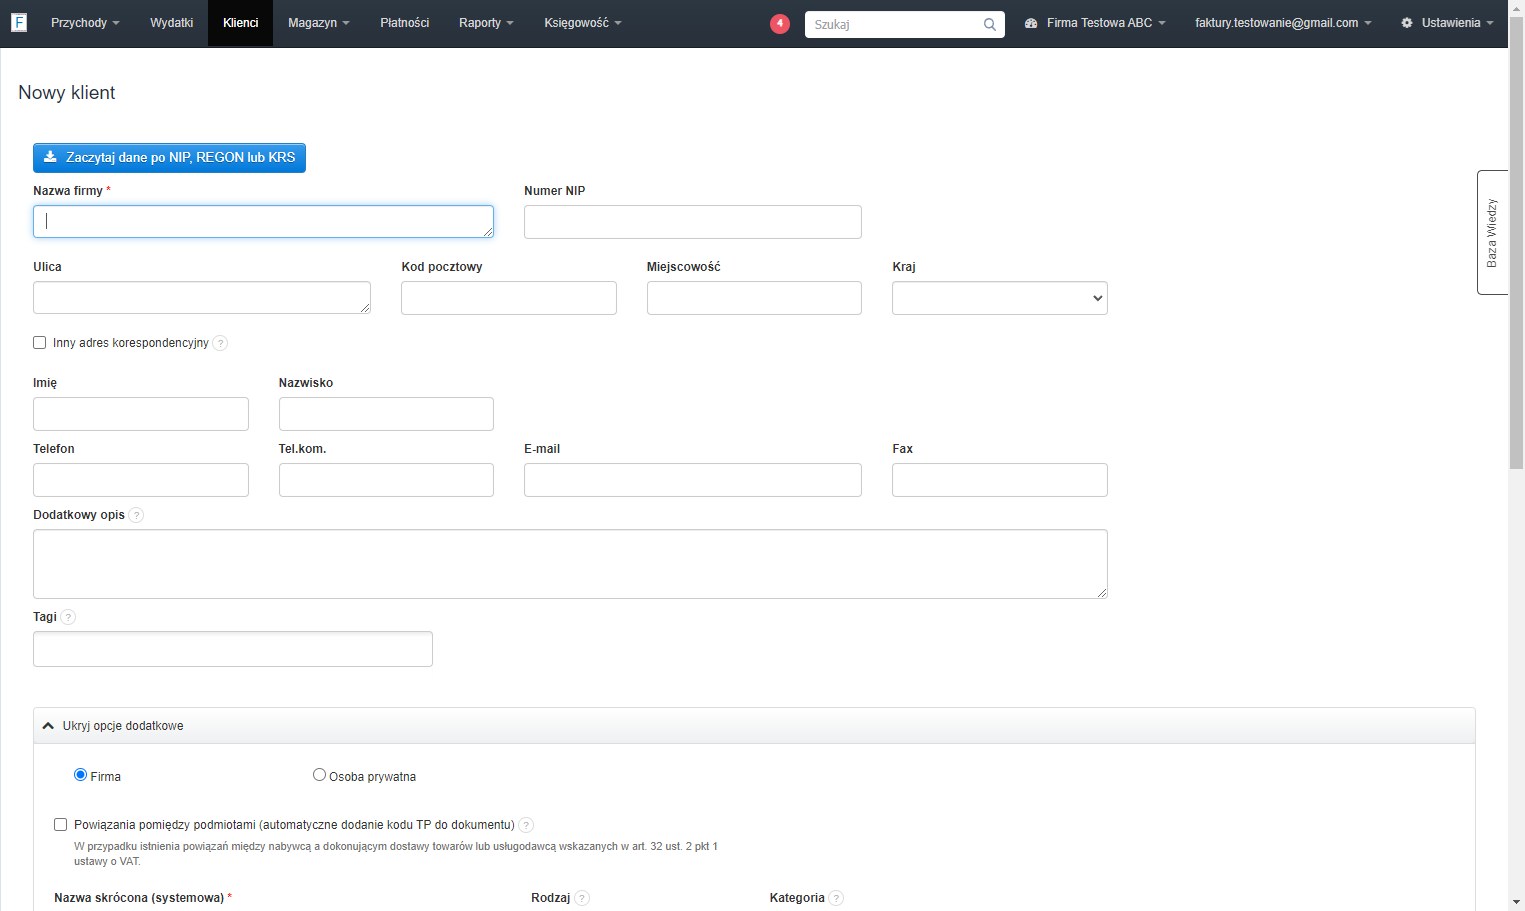
Task: Open the Kraj country dropdown
Action: point(1000,298)
